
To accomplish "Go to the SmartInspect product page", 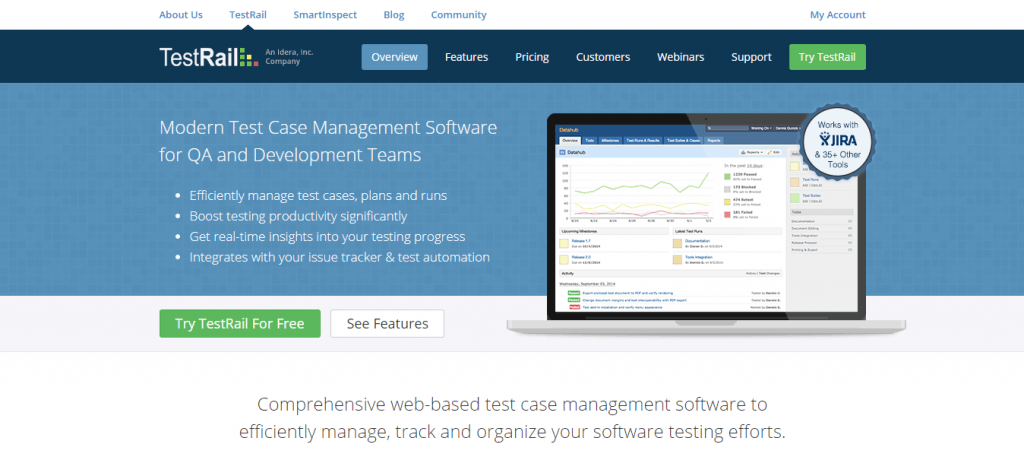I will coord(325,14).
